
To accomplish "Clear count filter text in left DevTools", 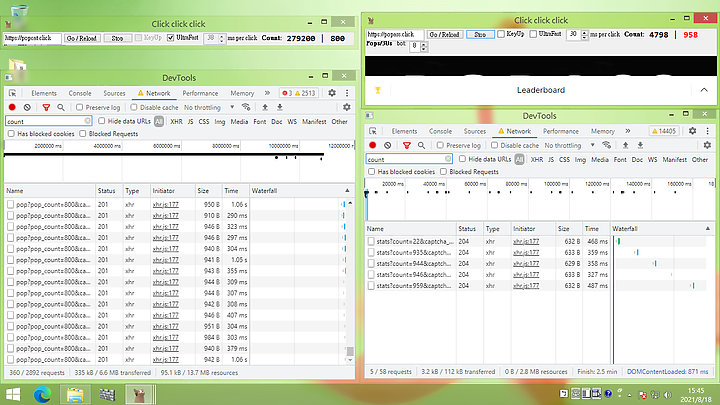I will [x=87, y=121].
